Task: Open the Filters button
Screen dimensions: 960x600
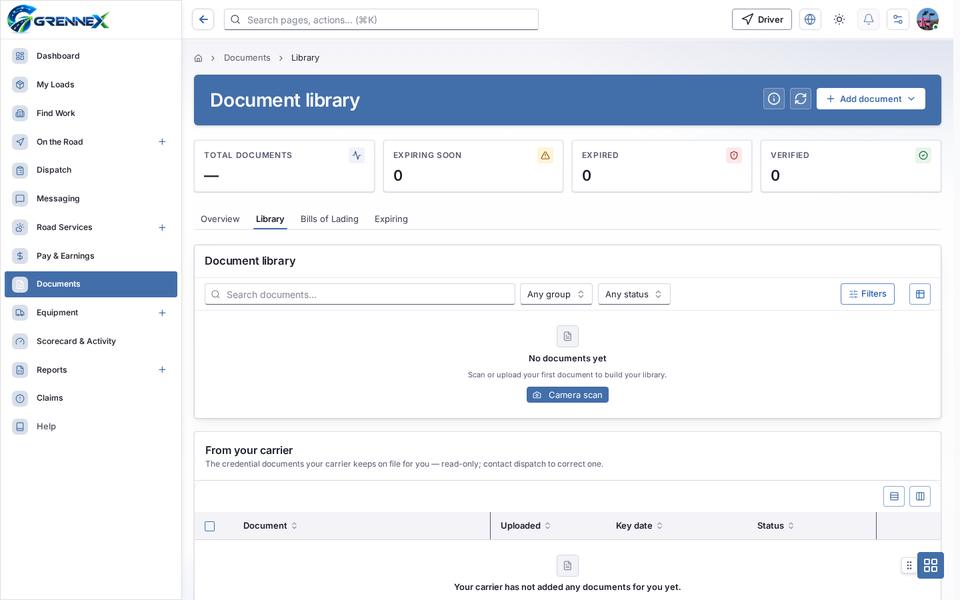Action: tap(868, 294)
